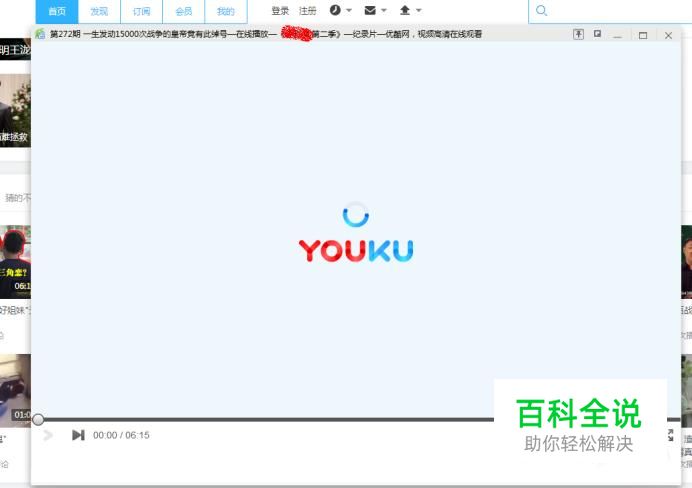Screen dimensions: 692x488
Task: Expand the dropdown arrow beside the envelope icon
Action: pyautogui.click(x=384, y=10)
